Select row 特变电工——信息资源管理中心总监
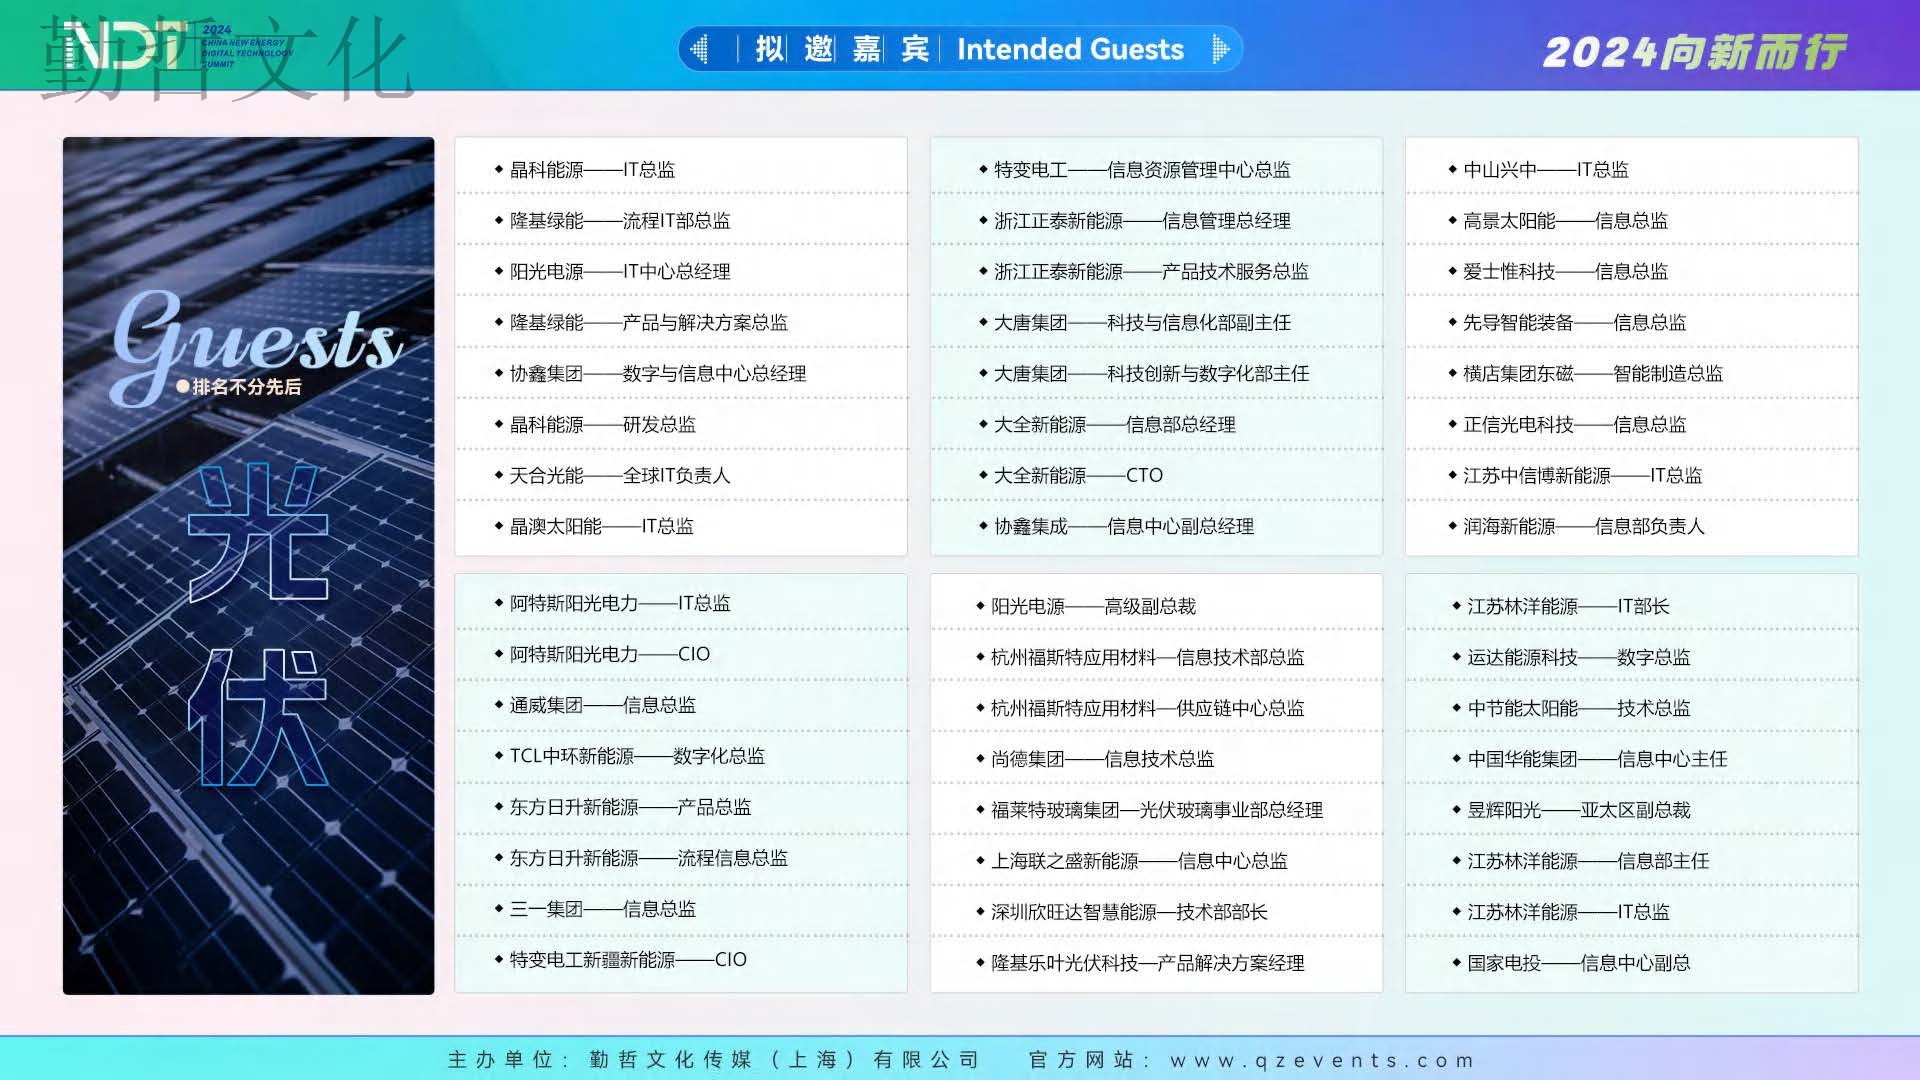 (x=1157, y=170)
